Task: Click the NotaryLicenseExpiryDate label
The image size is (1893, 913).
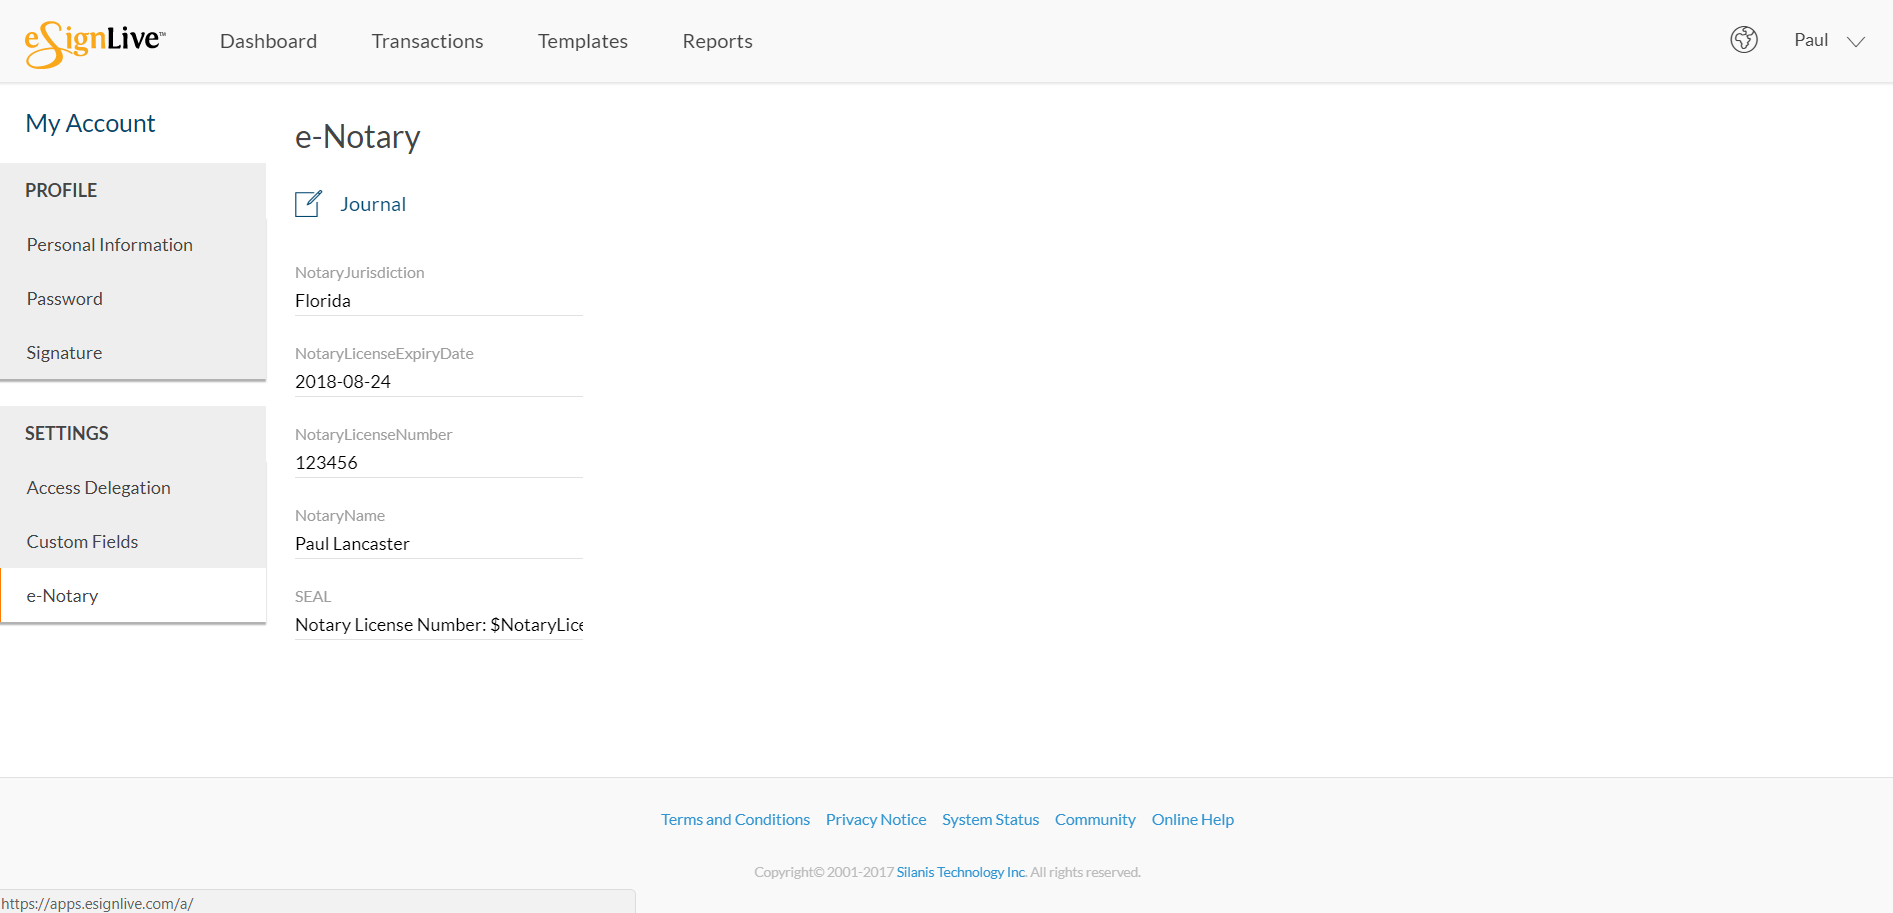Action: [x=384, y=353]
